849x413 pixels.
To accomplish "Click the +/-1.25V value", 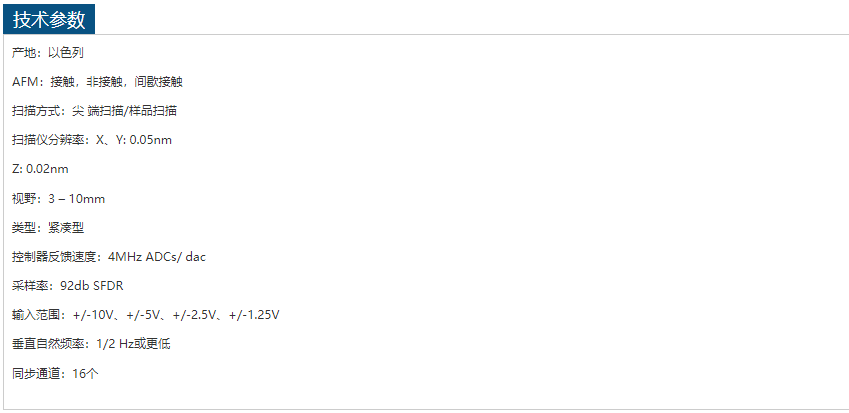I will (254, 316).
